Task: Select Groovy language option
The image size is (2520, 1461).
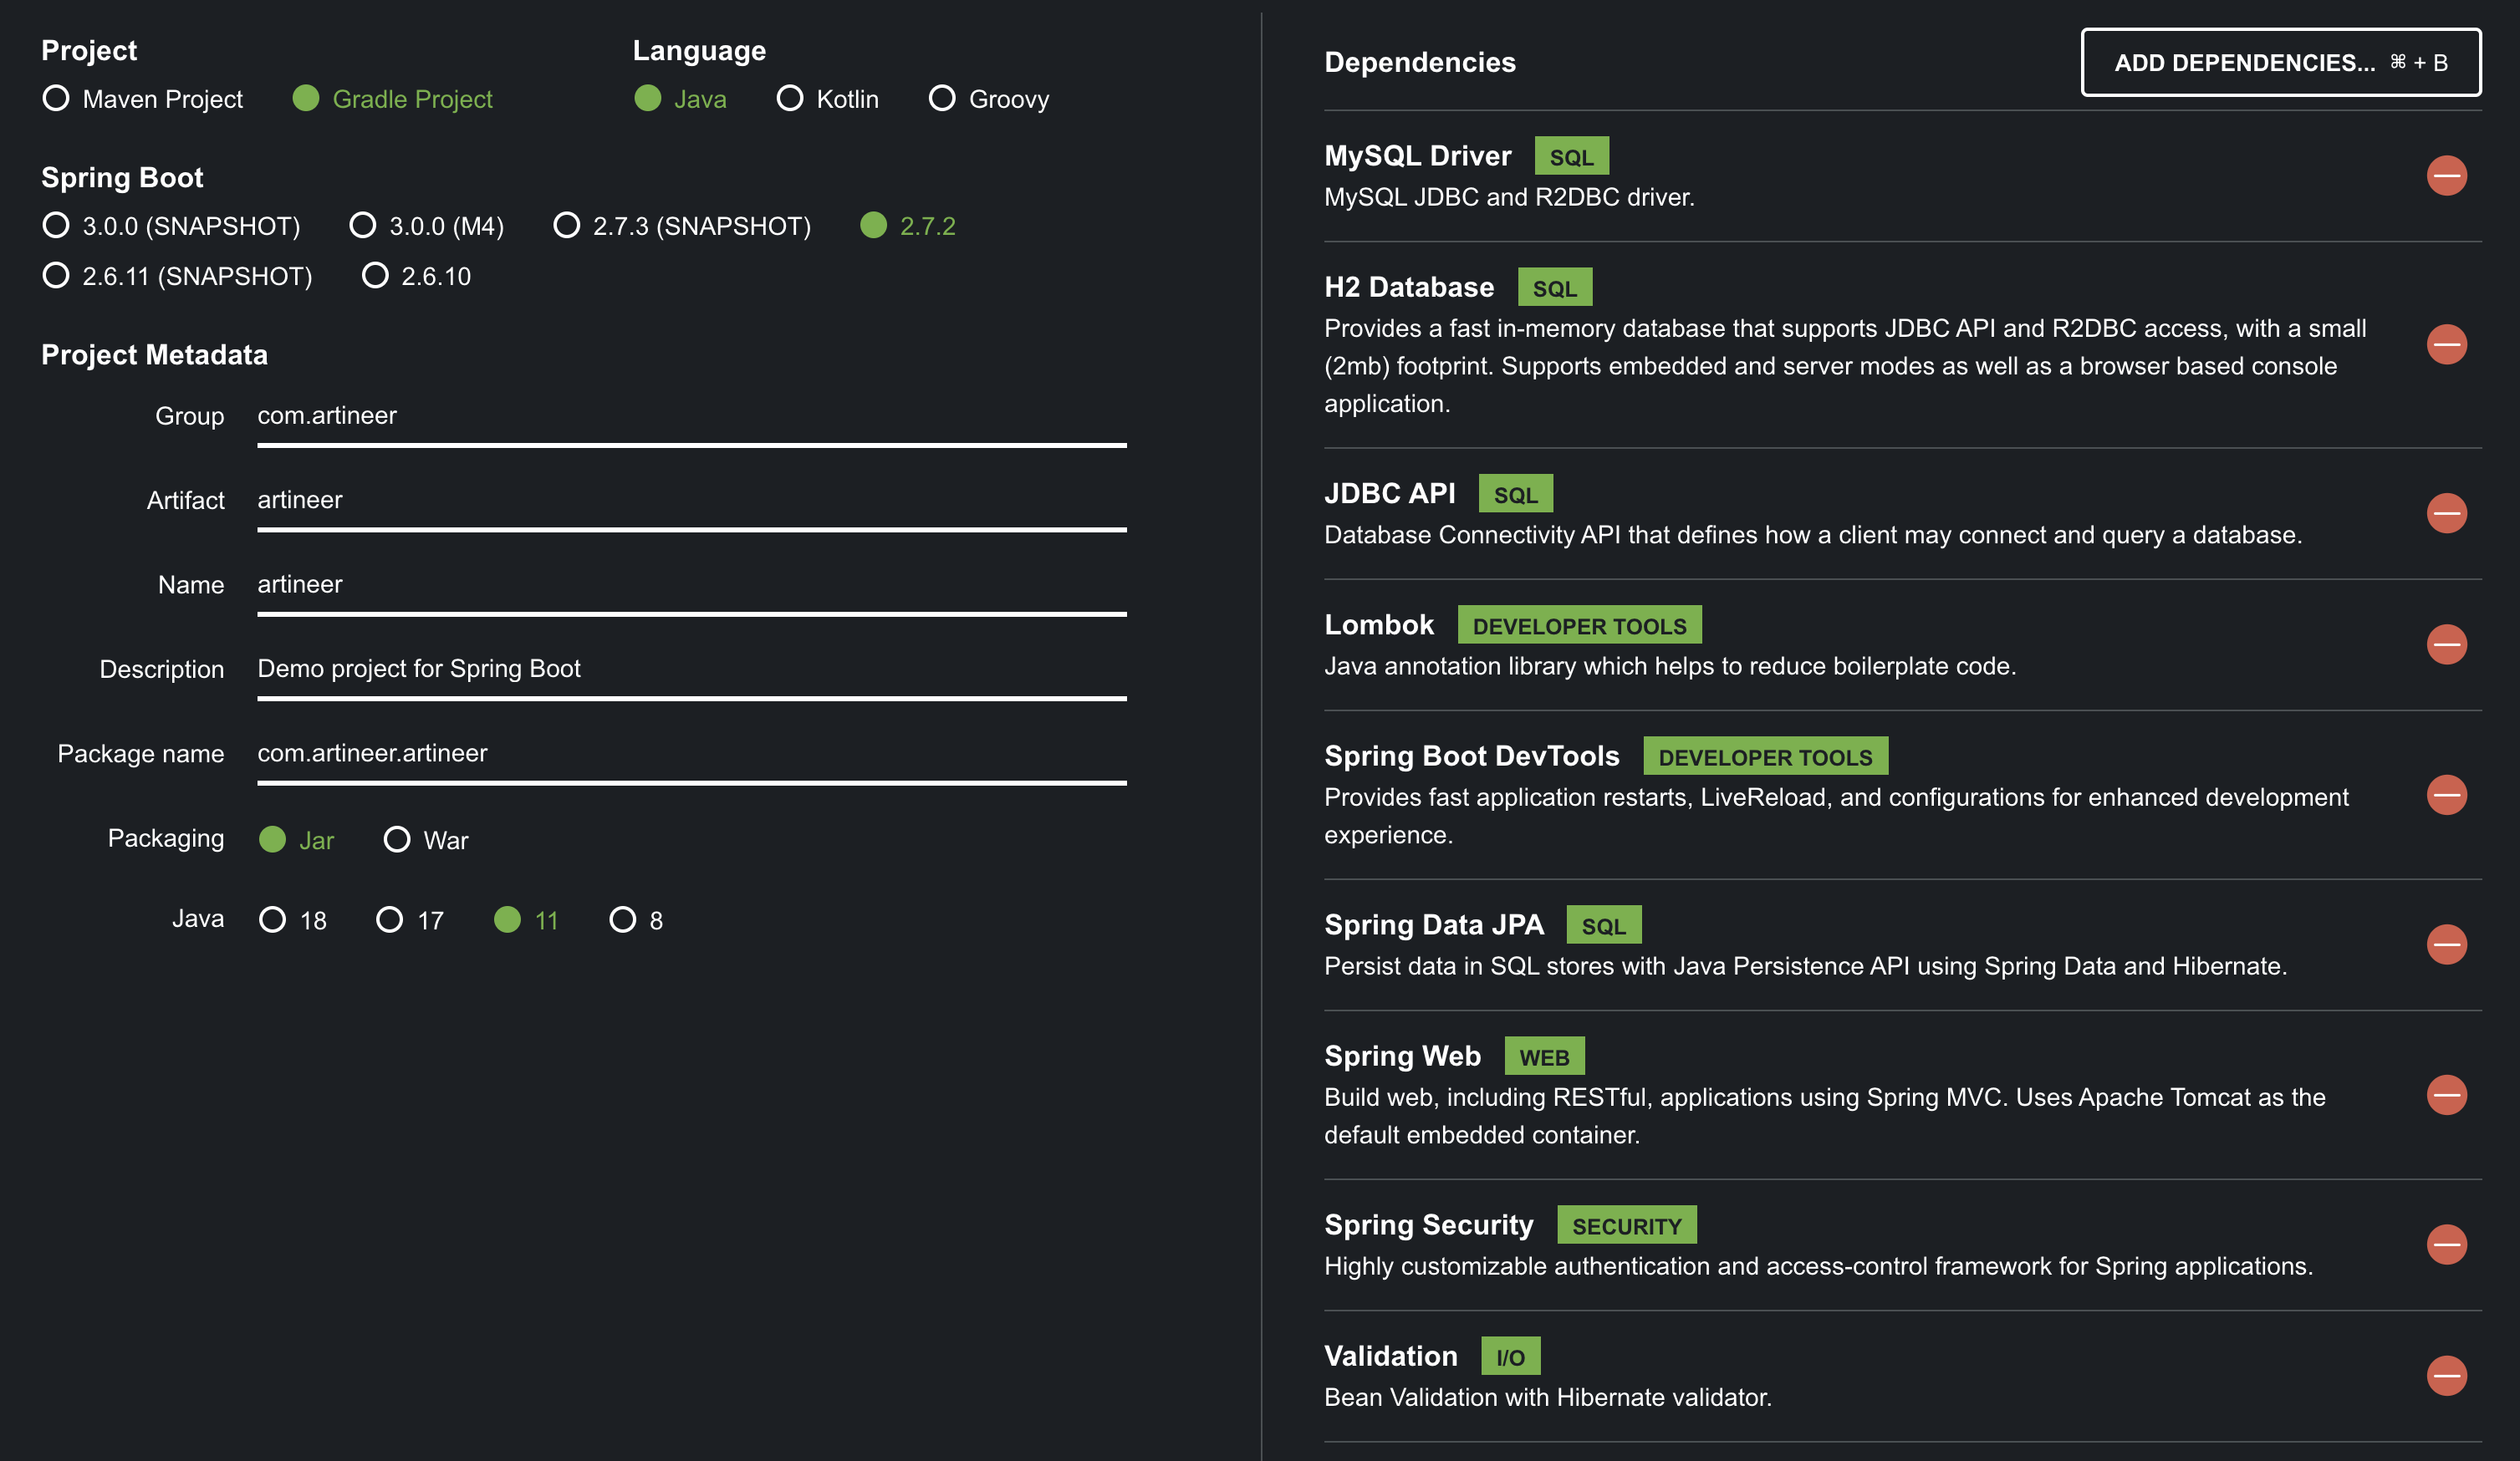Action: (942, 98)
